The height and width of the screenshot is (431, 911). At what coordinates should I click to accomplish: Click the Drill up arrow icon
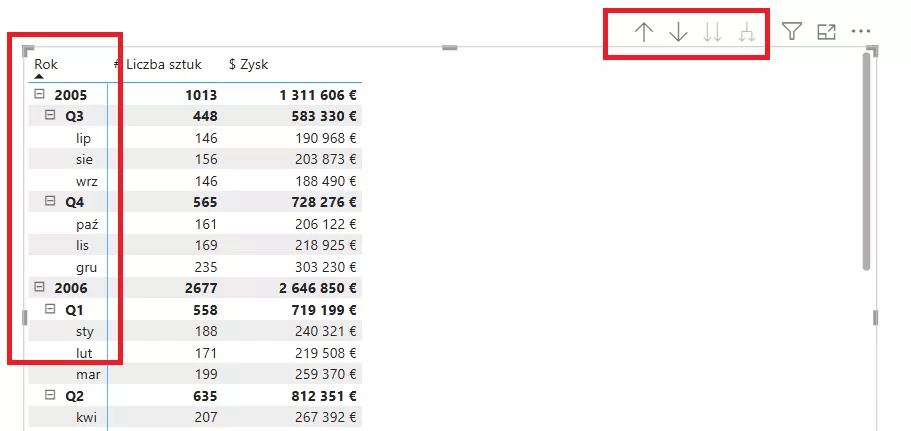tap(644, 32)
